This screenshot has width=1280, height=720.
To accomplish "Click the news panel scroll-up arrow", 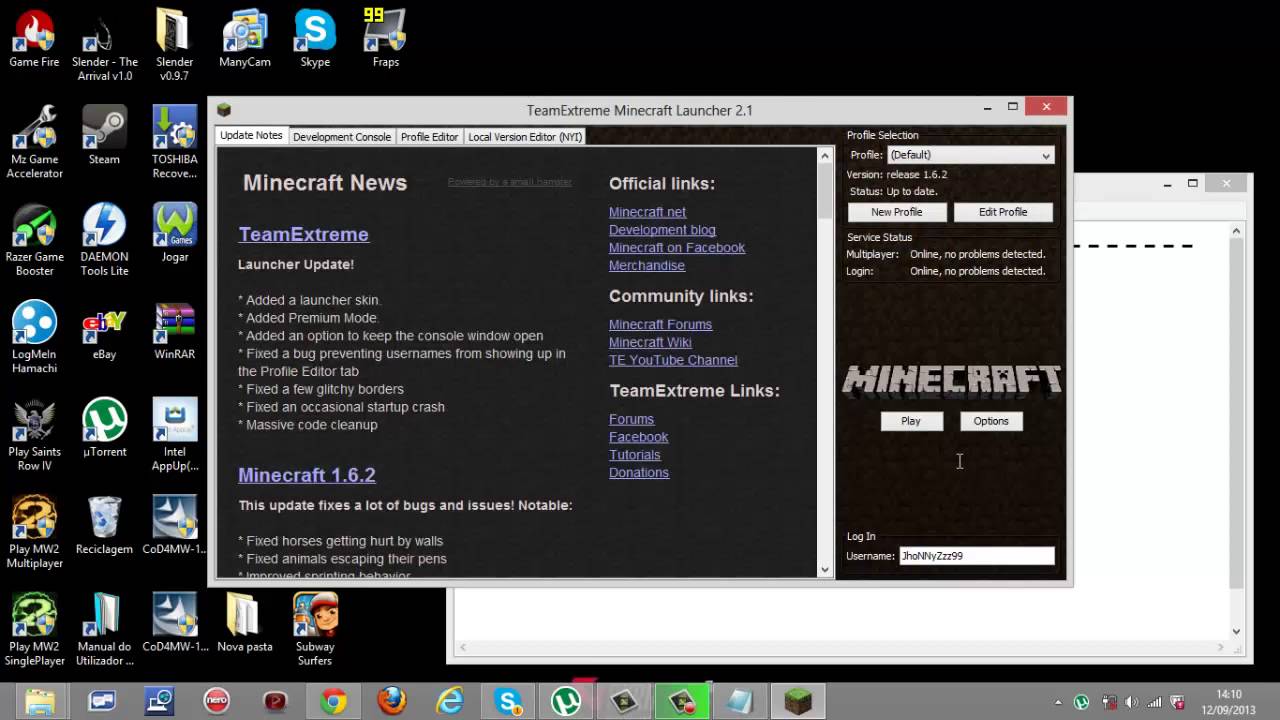I will 825,155.
